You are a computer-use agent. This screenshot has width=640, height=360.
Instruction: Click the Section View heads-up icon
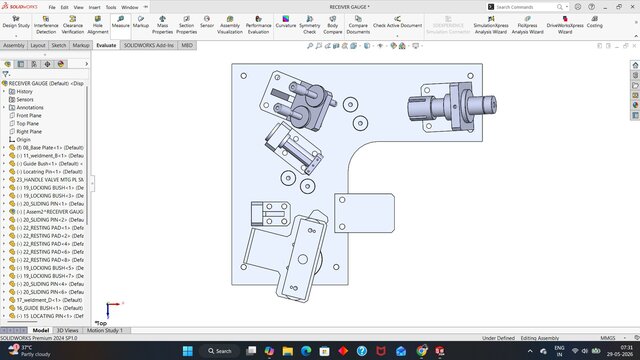[336, 46]
